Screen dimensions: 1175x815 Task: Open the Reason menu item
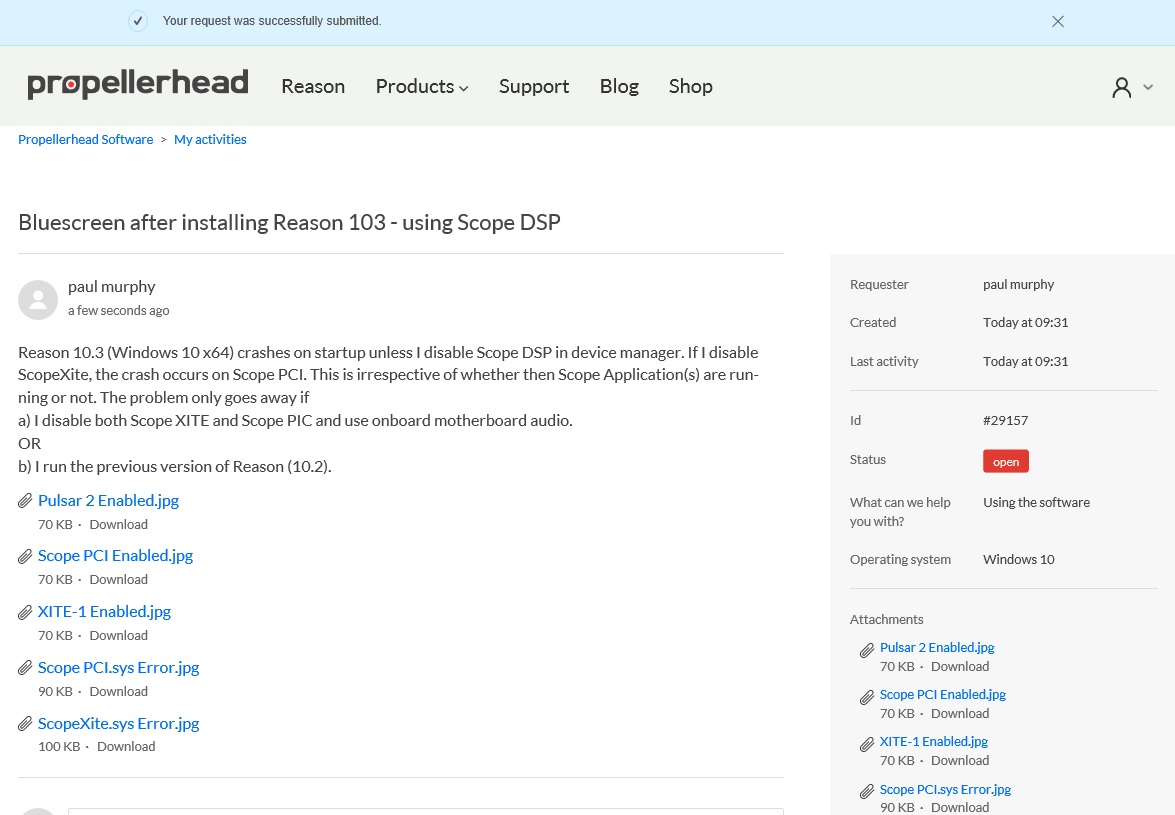click(x=313, y=87)
